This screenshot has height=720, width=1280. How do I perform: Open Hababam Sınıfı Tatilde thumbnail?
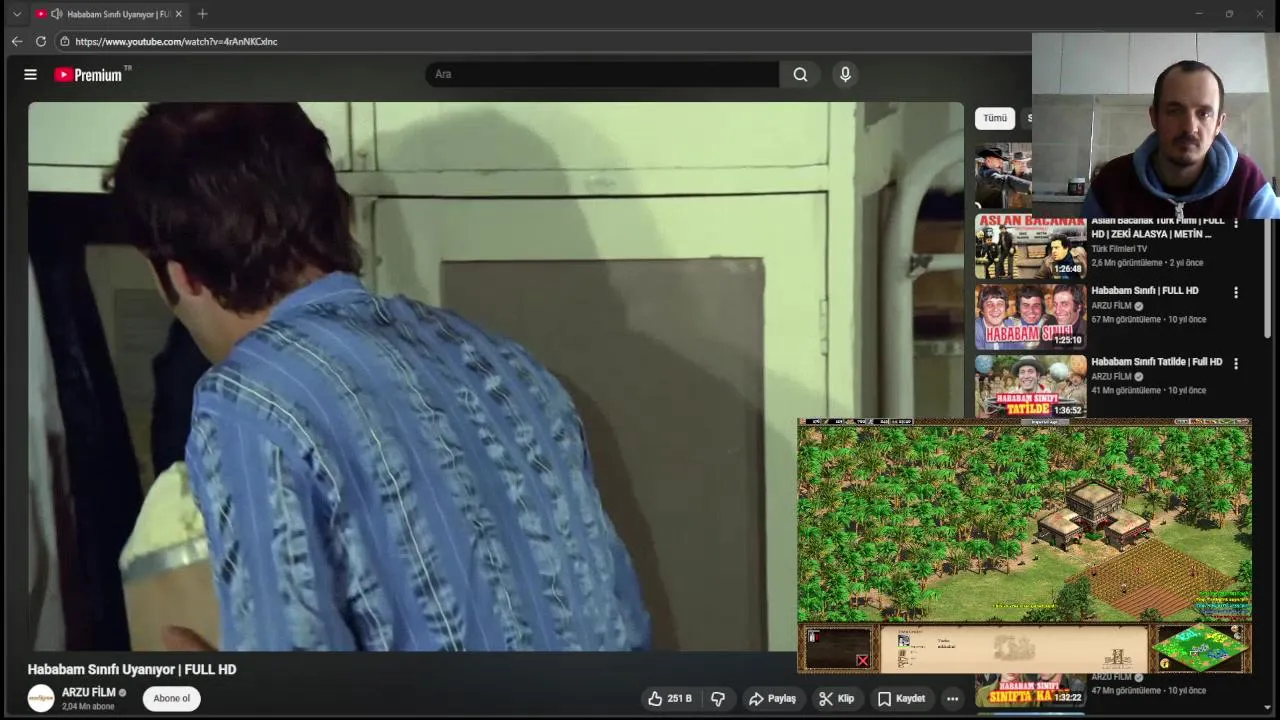coord(1030,387)
